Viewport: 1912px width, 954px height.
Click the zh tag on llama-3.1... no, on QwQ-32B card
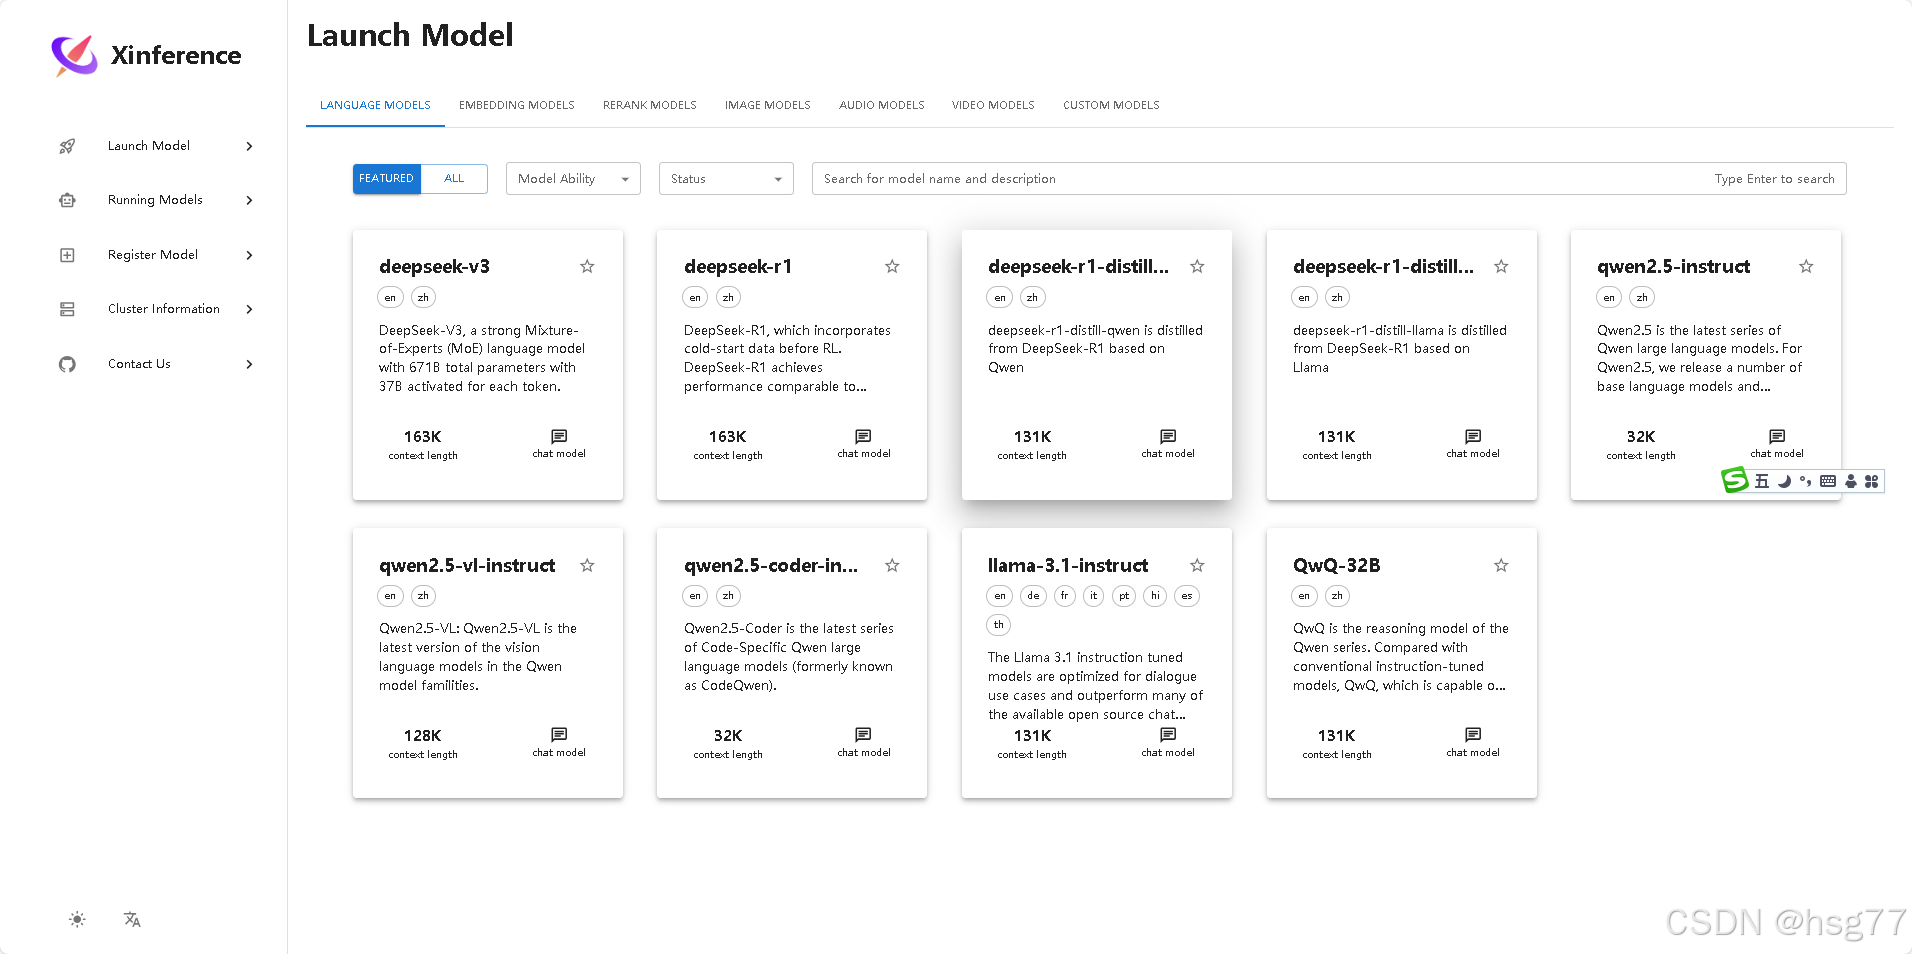pos(1337,596)
